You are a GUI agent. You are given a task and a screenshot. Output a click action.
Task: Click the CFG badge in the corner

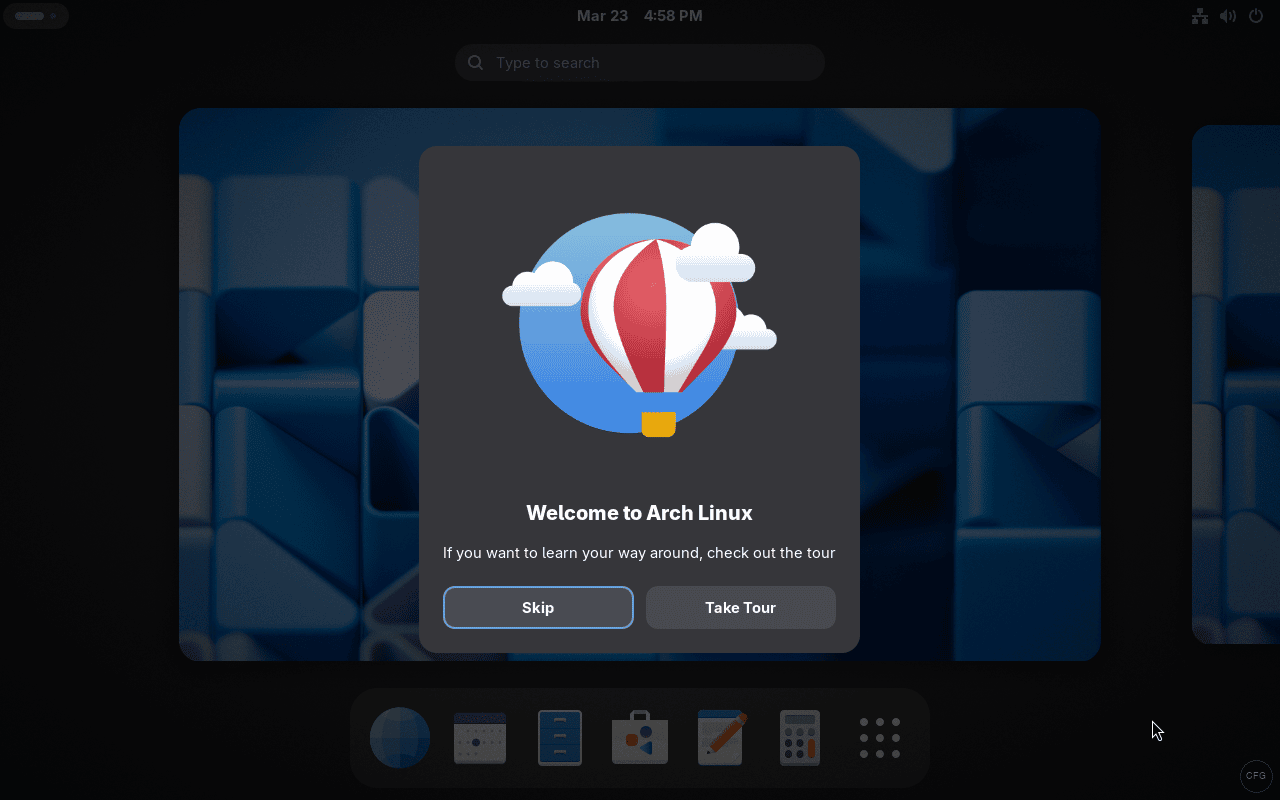click(x=1256, y=776)
